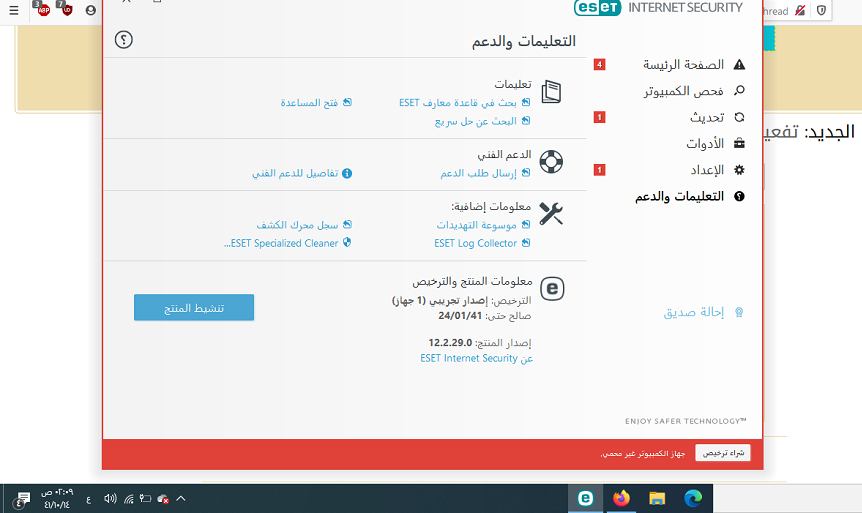Image resolution: width=862 pixels, height=513 pixels.
Task: Open تفاصيل للدعم الفني link
Action: pyautogui.click(x=295, y=173)
